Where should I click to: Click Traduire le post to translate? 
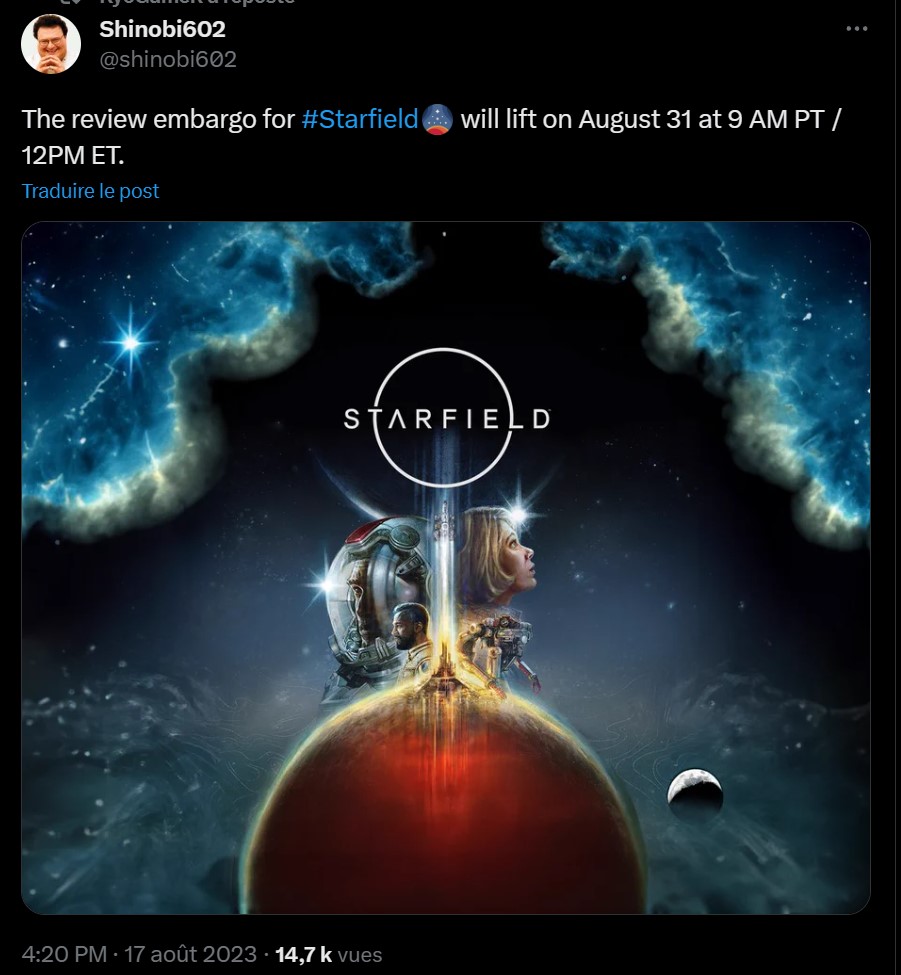tap(90, 191)
